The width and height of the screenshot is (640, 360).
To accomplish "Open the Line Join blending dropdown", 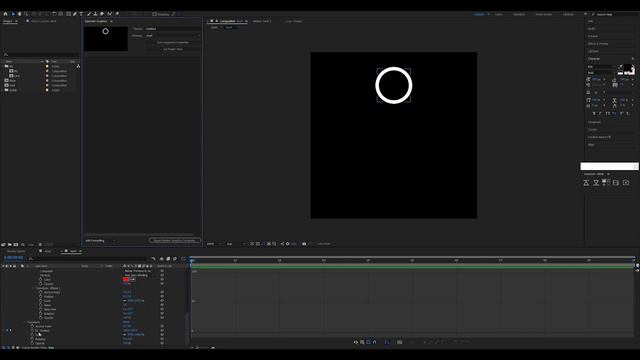I will point(137,275).
